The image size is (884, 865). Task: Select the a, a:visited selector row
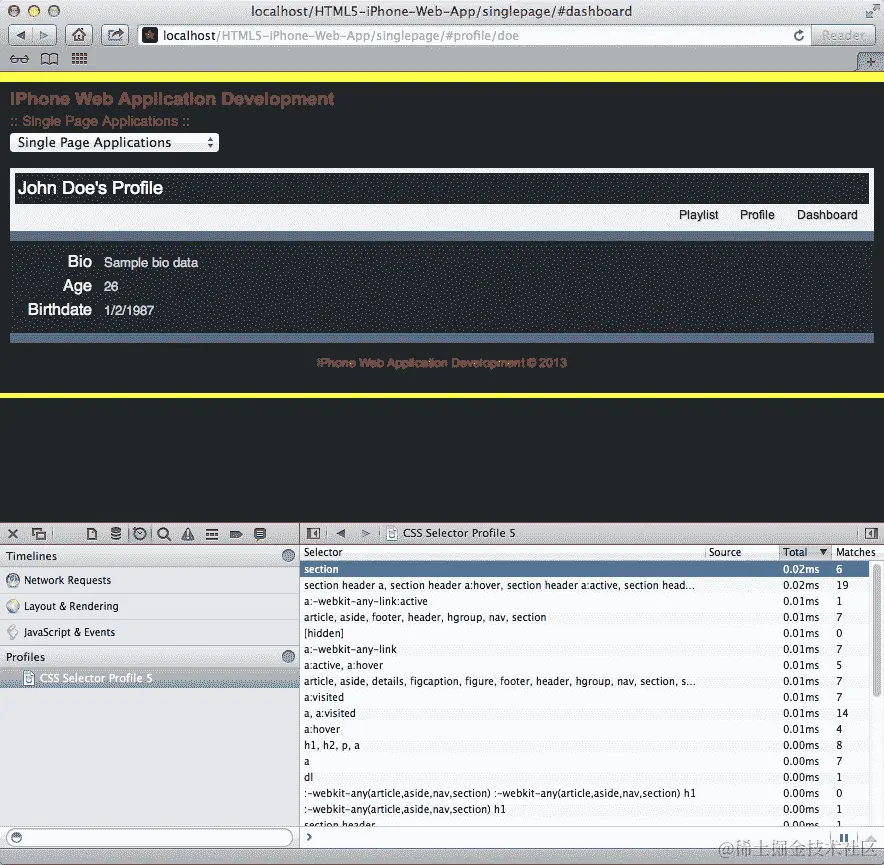pyautogui.click(x=585, y=713)
